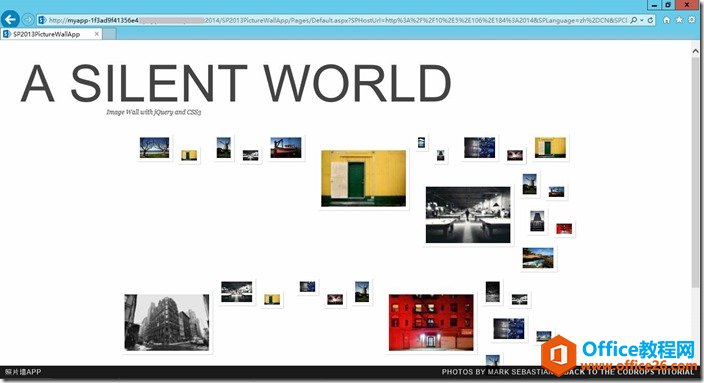Open the browser tools gear icon
Viewport: 704px width, 383px height.
click(692, 20)
